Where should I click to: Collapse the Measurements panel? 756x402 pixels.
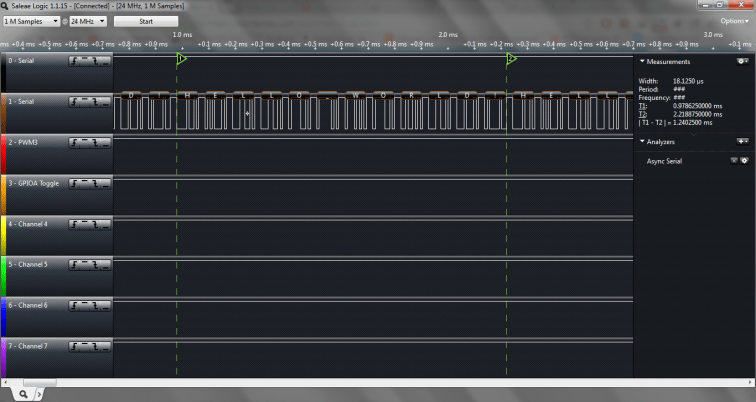click(x=642, y=62)
